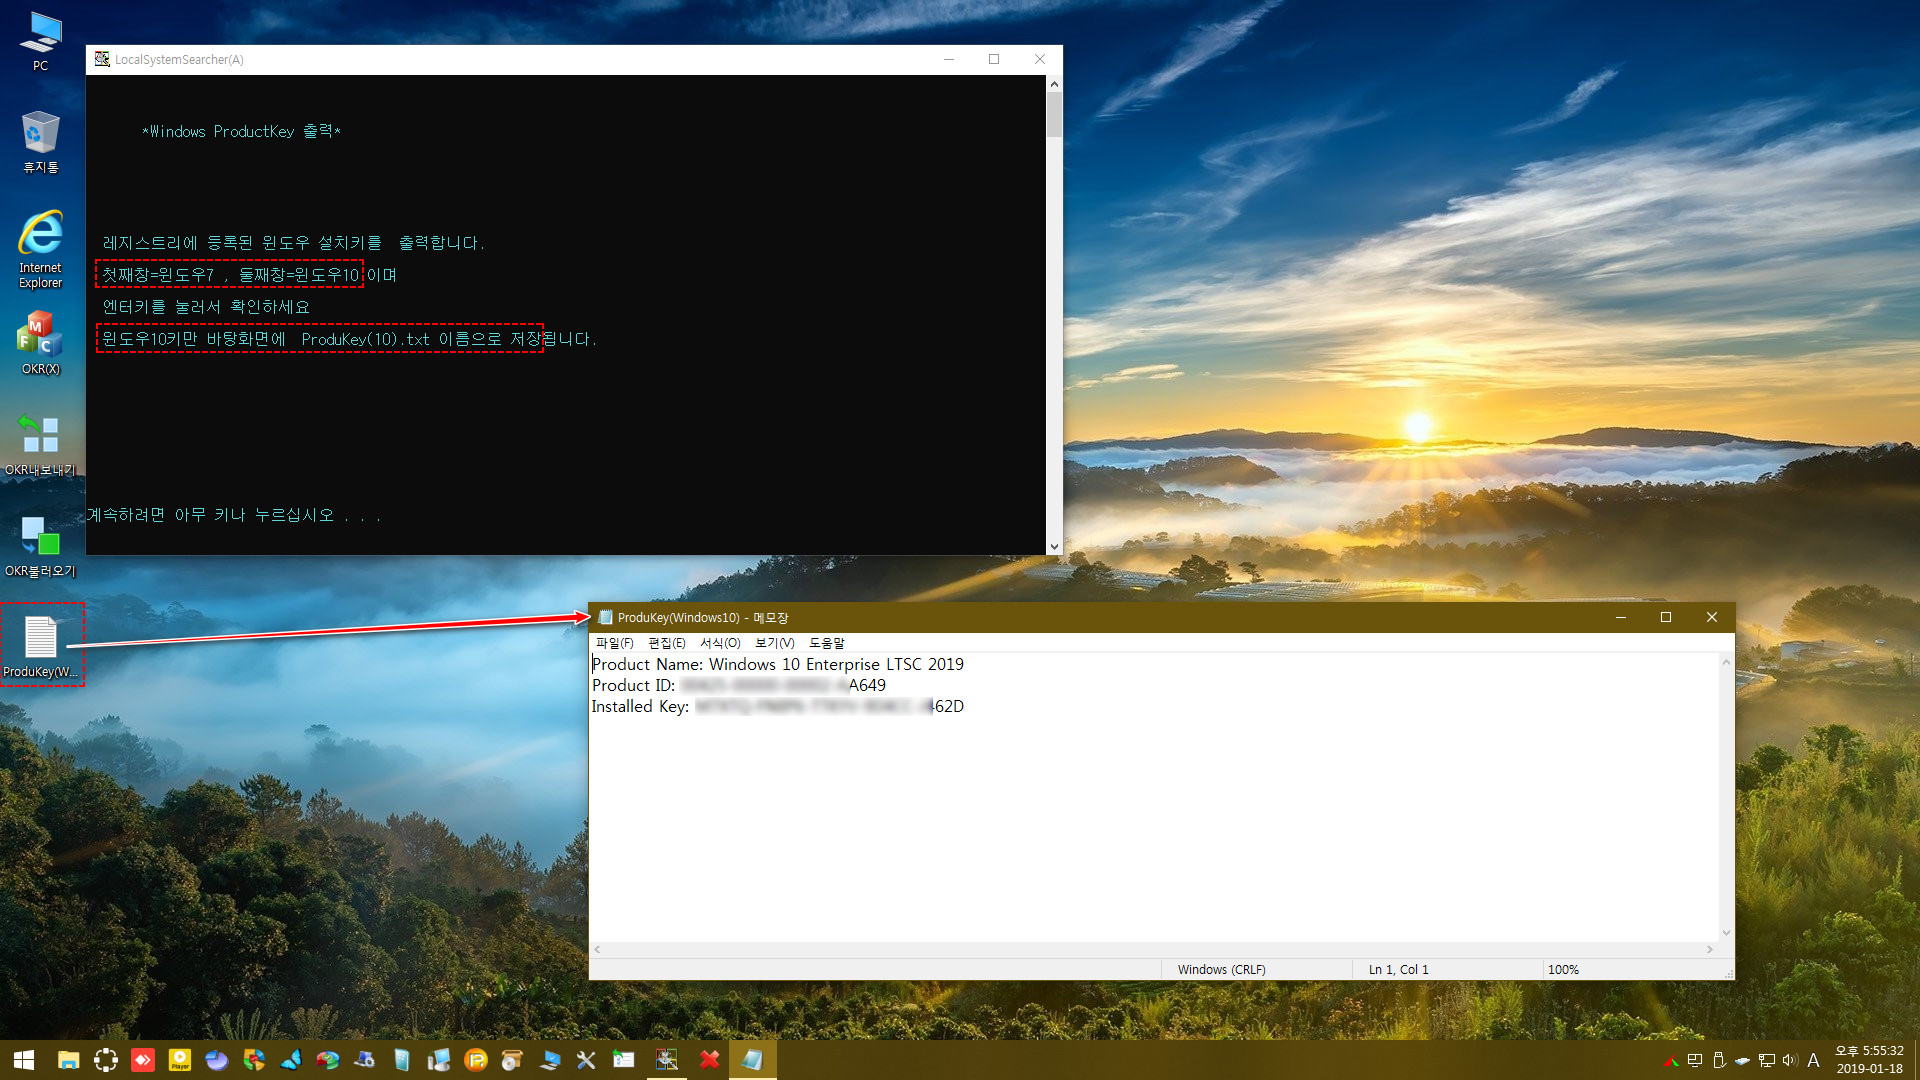
Task: Click the network tray icon
Action: 1766,1060
